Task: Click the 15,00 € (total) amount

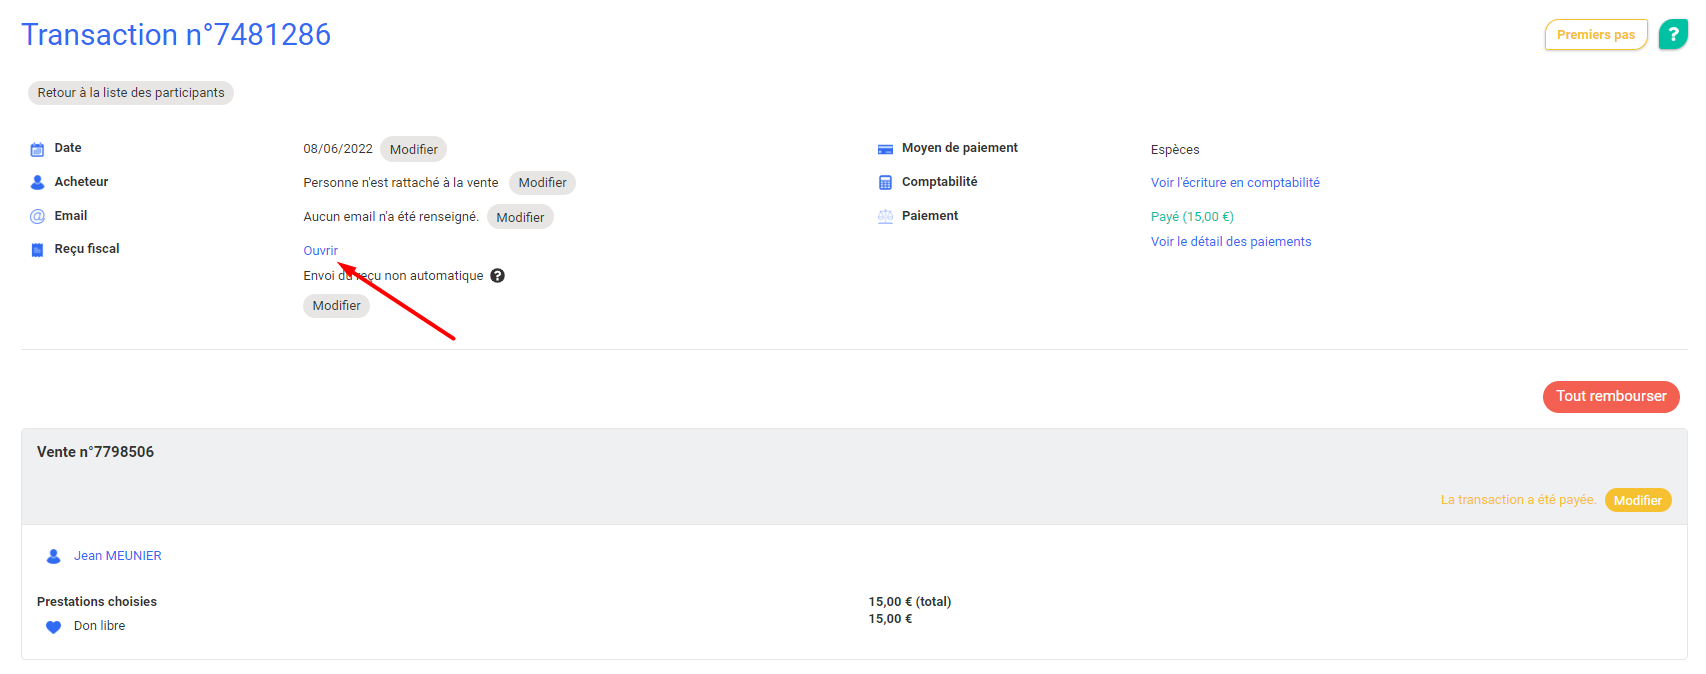Action: 910,602
